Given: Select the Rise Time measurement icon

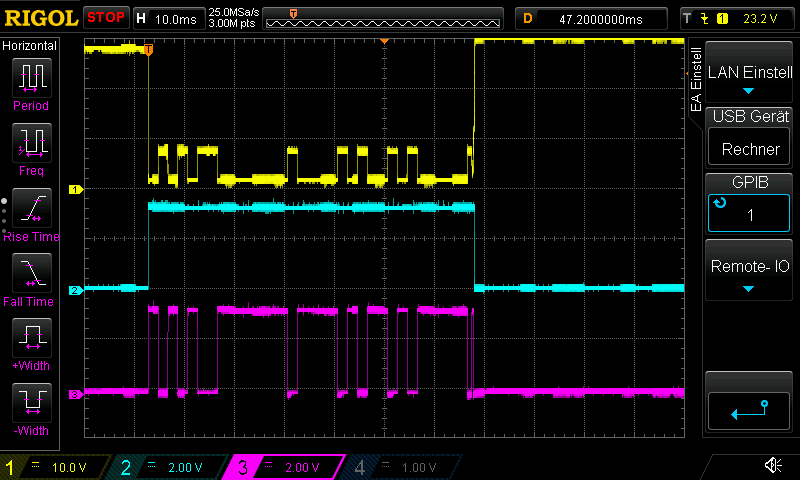Looking at the screenshot, I should pyautogui.click(x=32, y=208).
